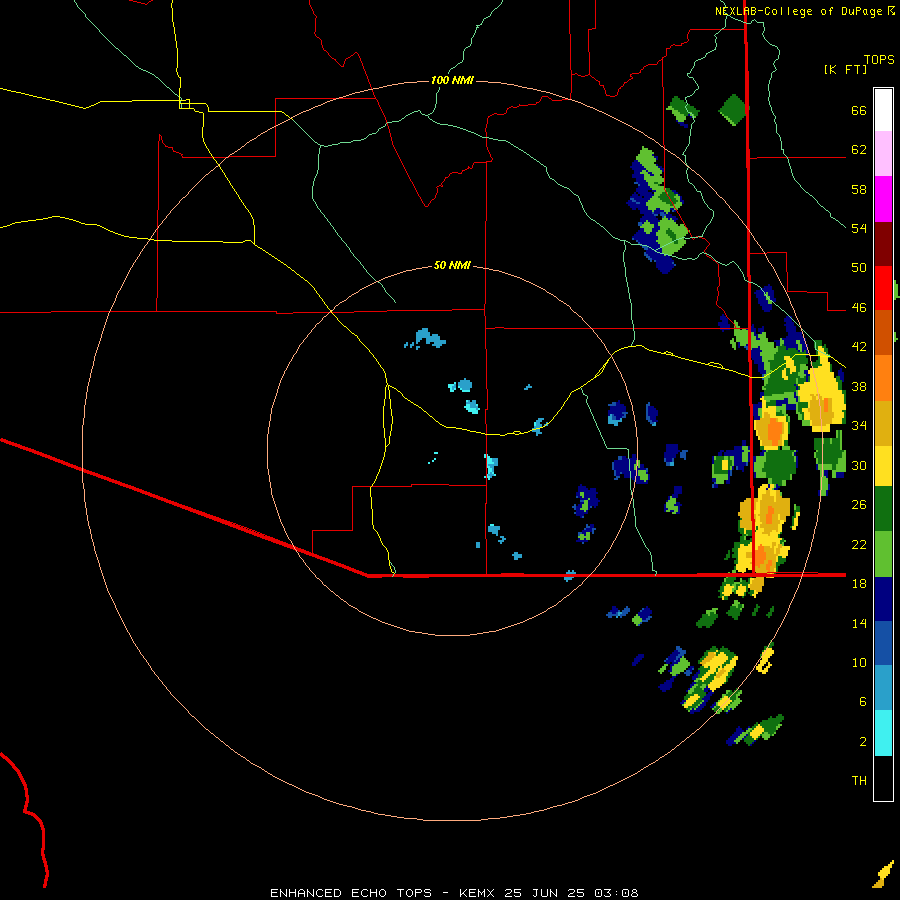Select the dark red legend swatch
900x900 pixels.
[883, 244]
